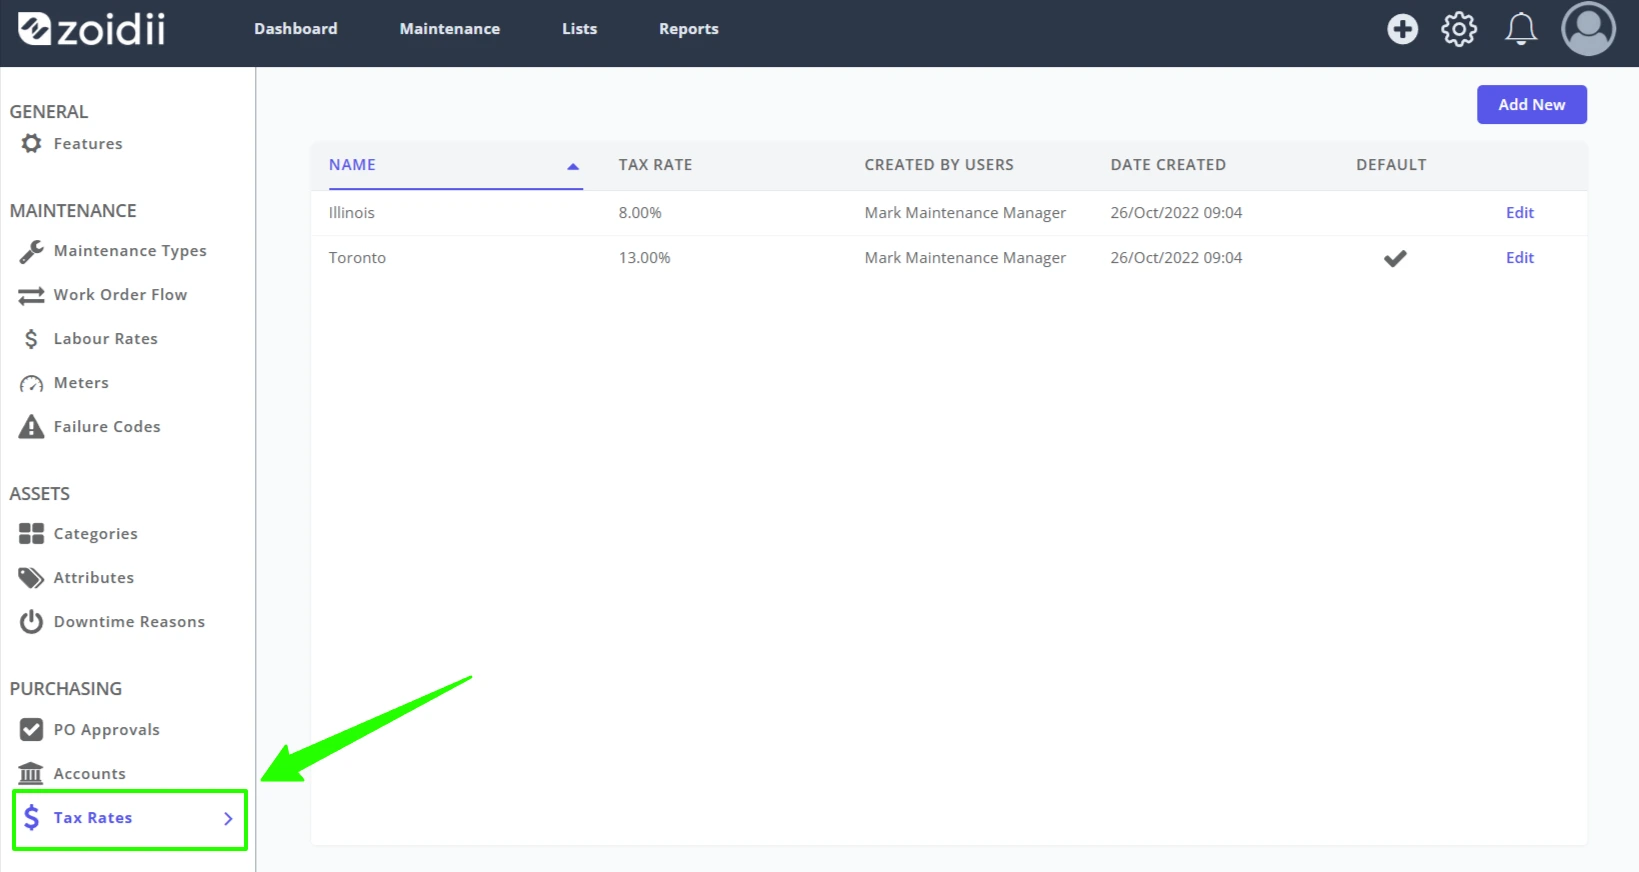Screen dimensions: 1639x872
Task: Toggle the Toronto default checkmark
Action: click(x=1395, y=258)
